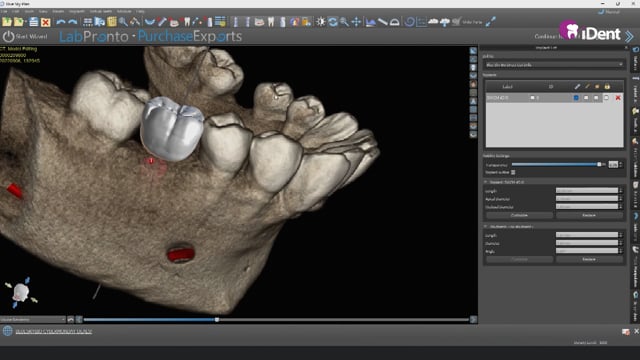This screenshot has height=360, width=640.
Task: Open the rendering mode dropdown below viewport
Action: 33,320
